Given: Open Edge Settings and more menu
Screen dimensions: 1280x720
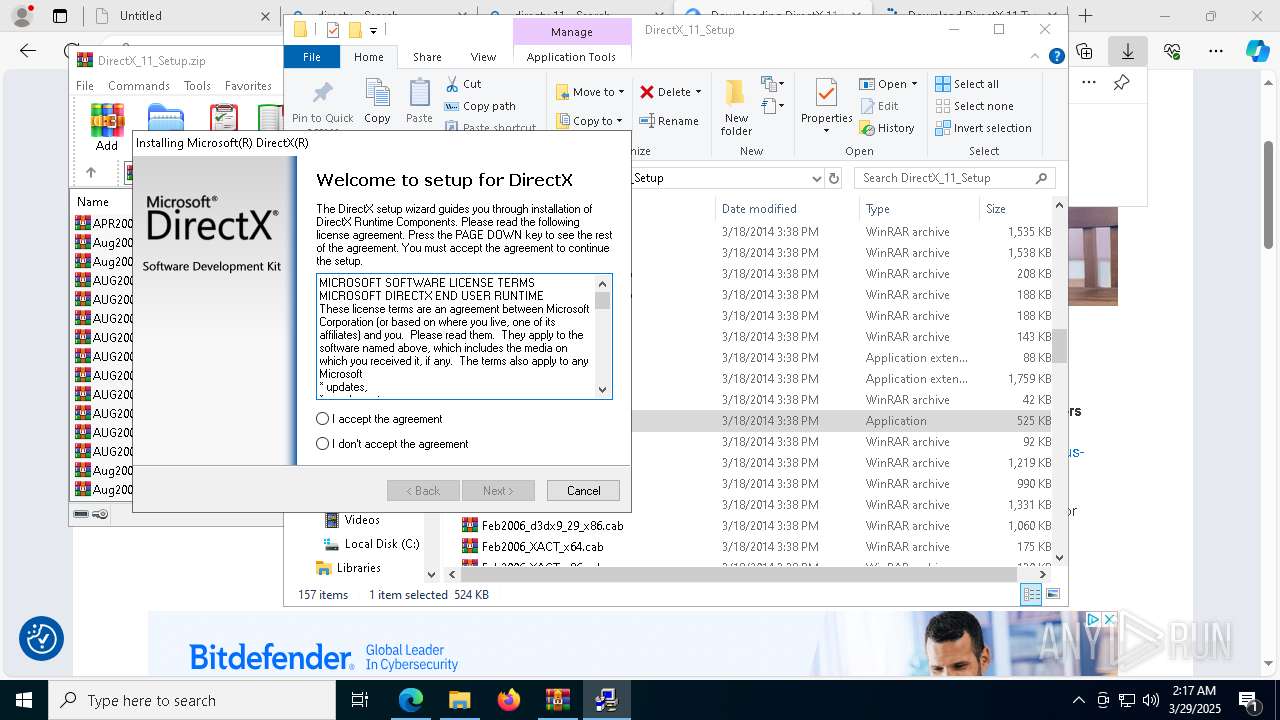Looking at the screenshot, I should tap(1216, 51).
